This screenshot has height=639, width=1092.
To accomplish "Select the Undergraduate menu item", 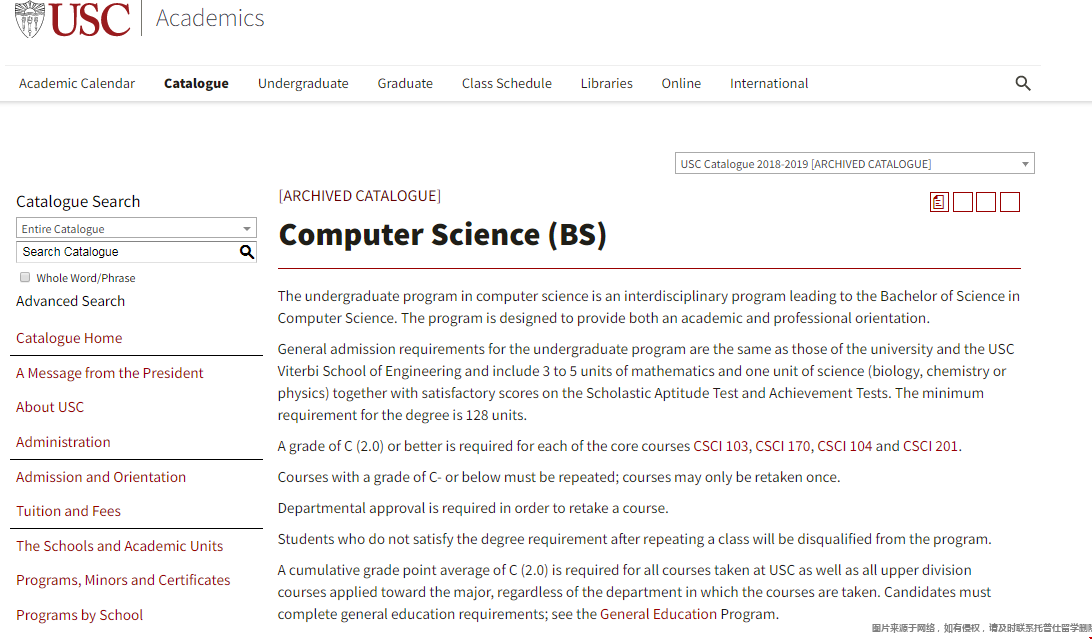I will click(303, 83).
